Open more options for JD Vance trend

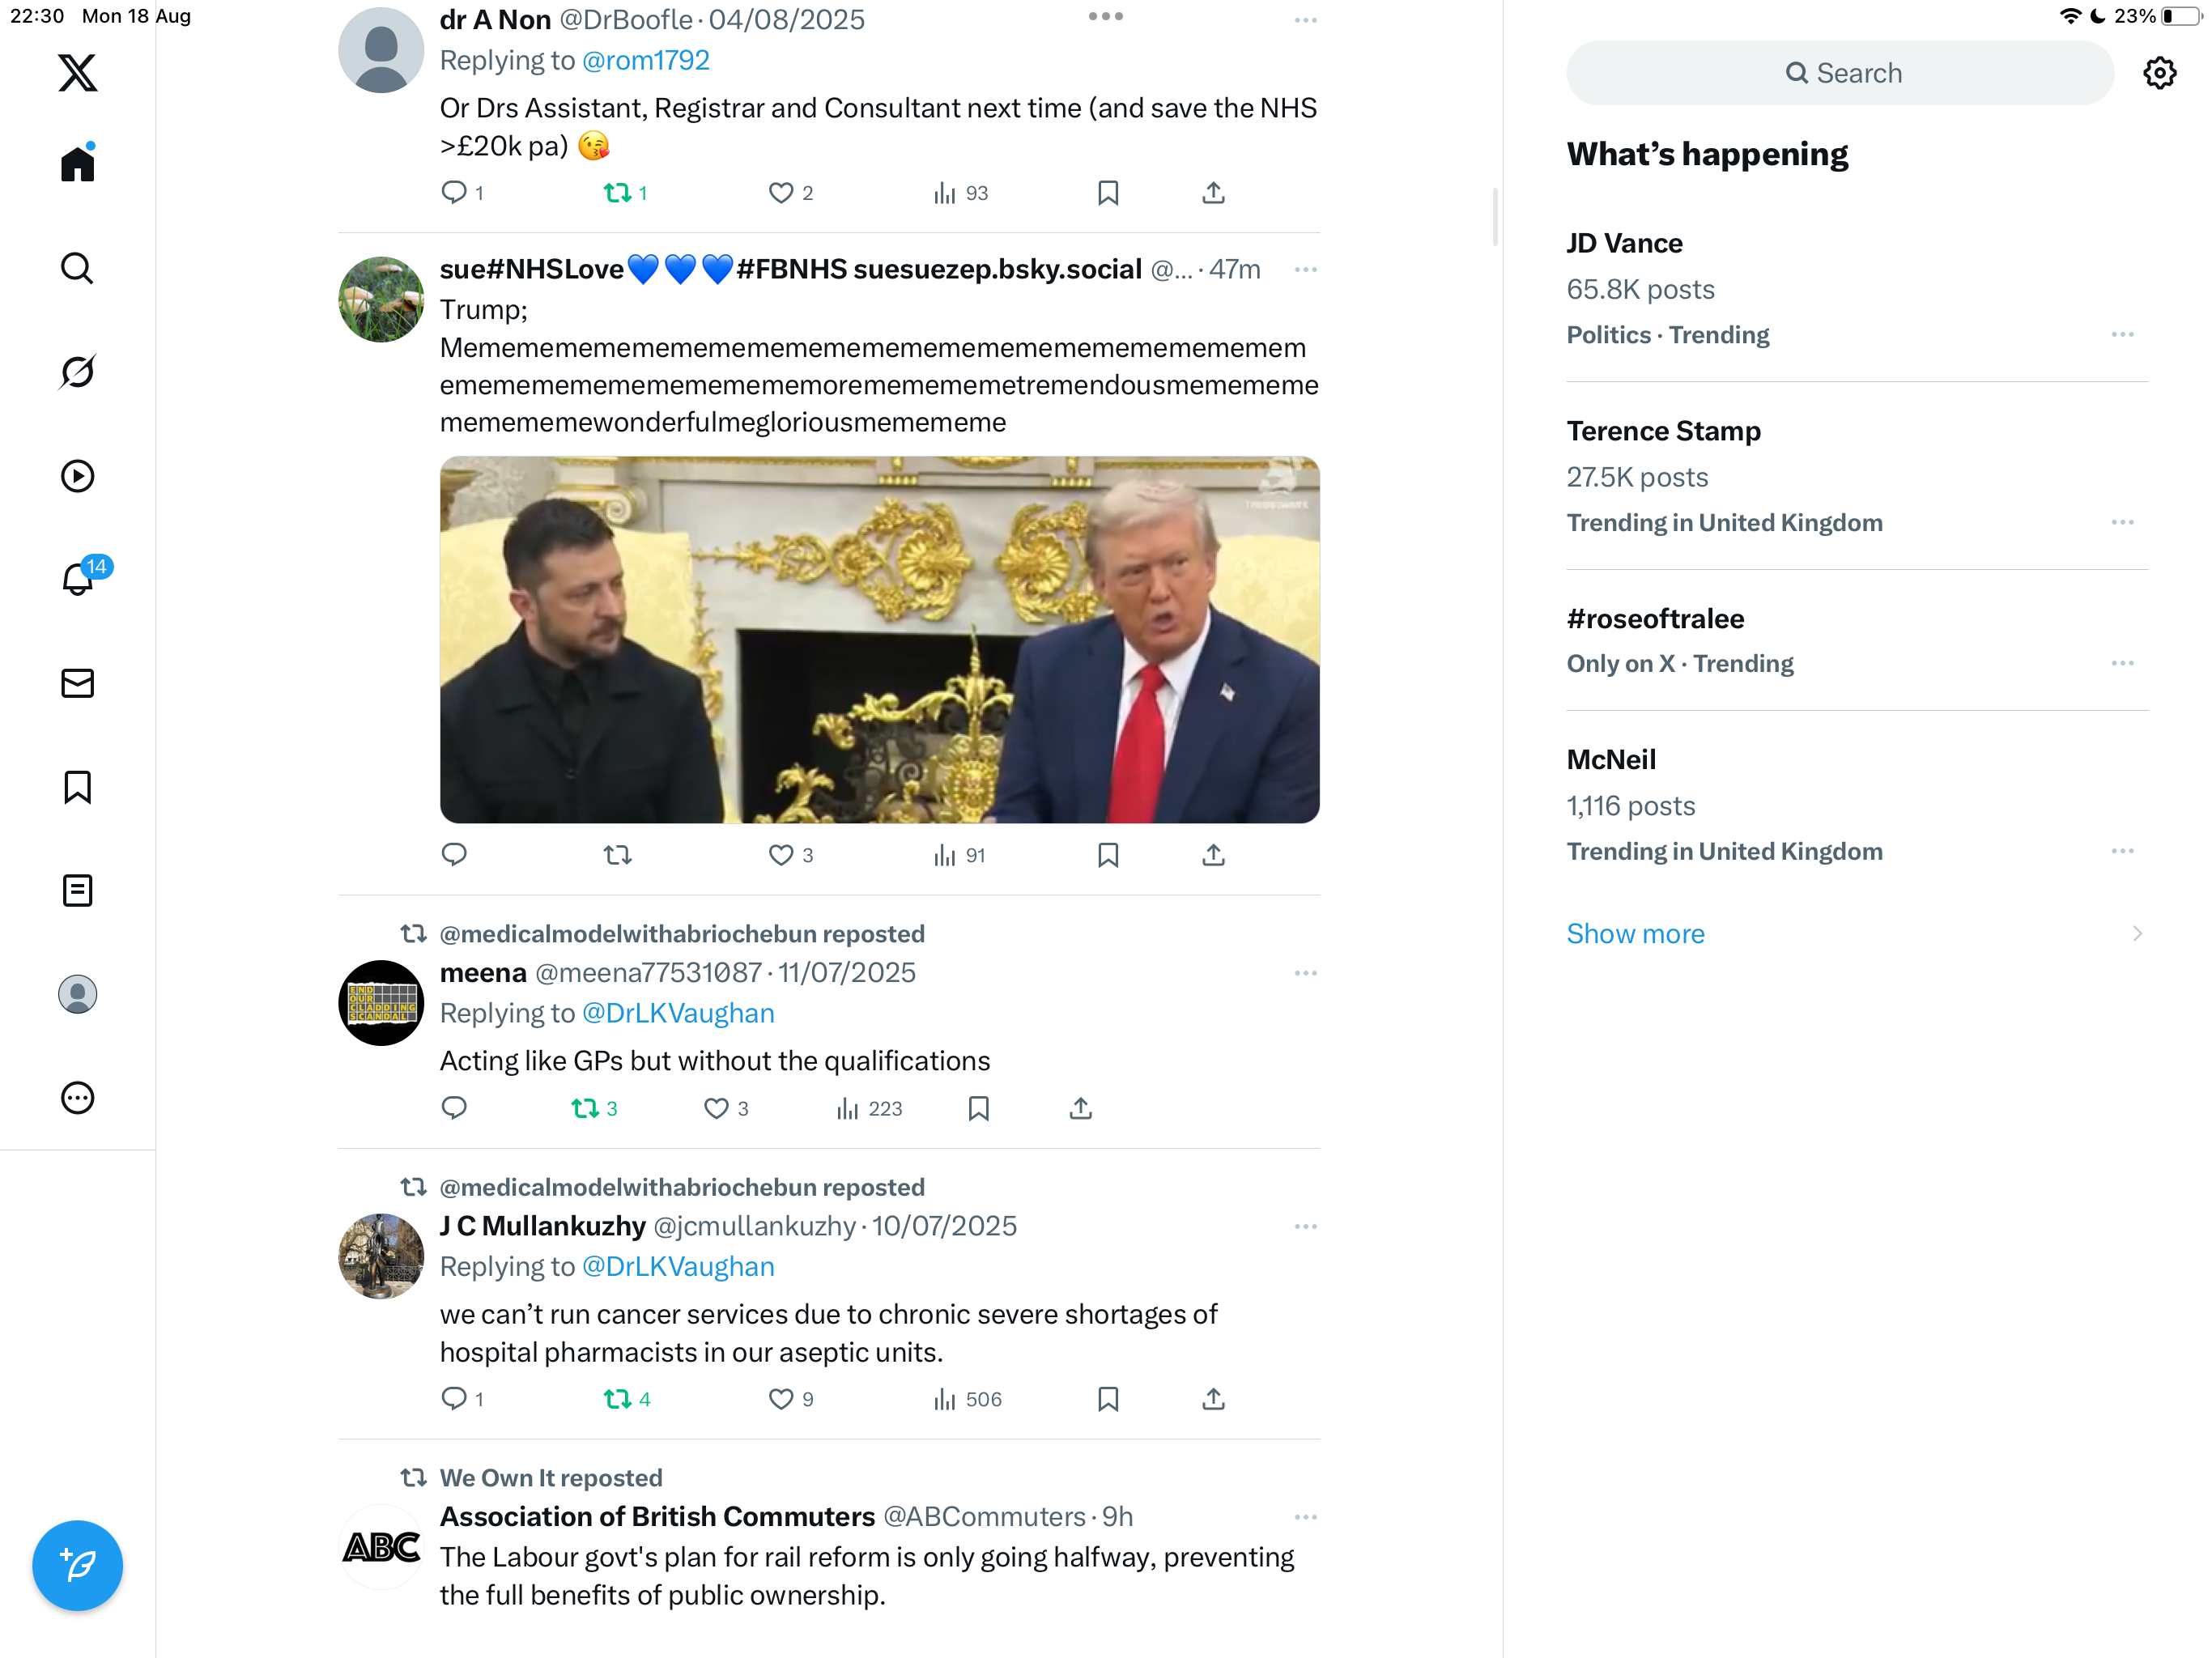pyautogui.click(x=2122, y=335)
